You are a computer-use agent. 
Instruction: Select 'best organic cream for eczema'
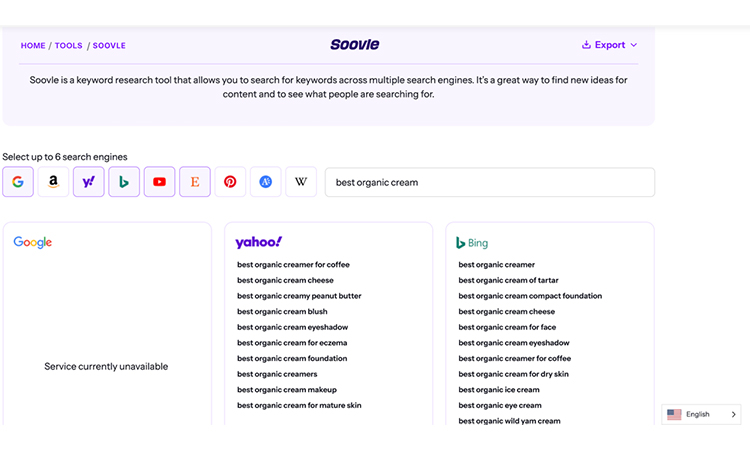click(292, 343)
